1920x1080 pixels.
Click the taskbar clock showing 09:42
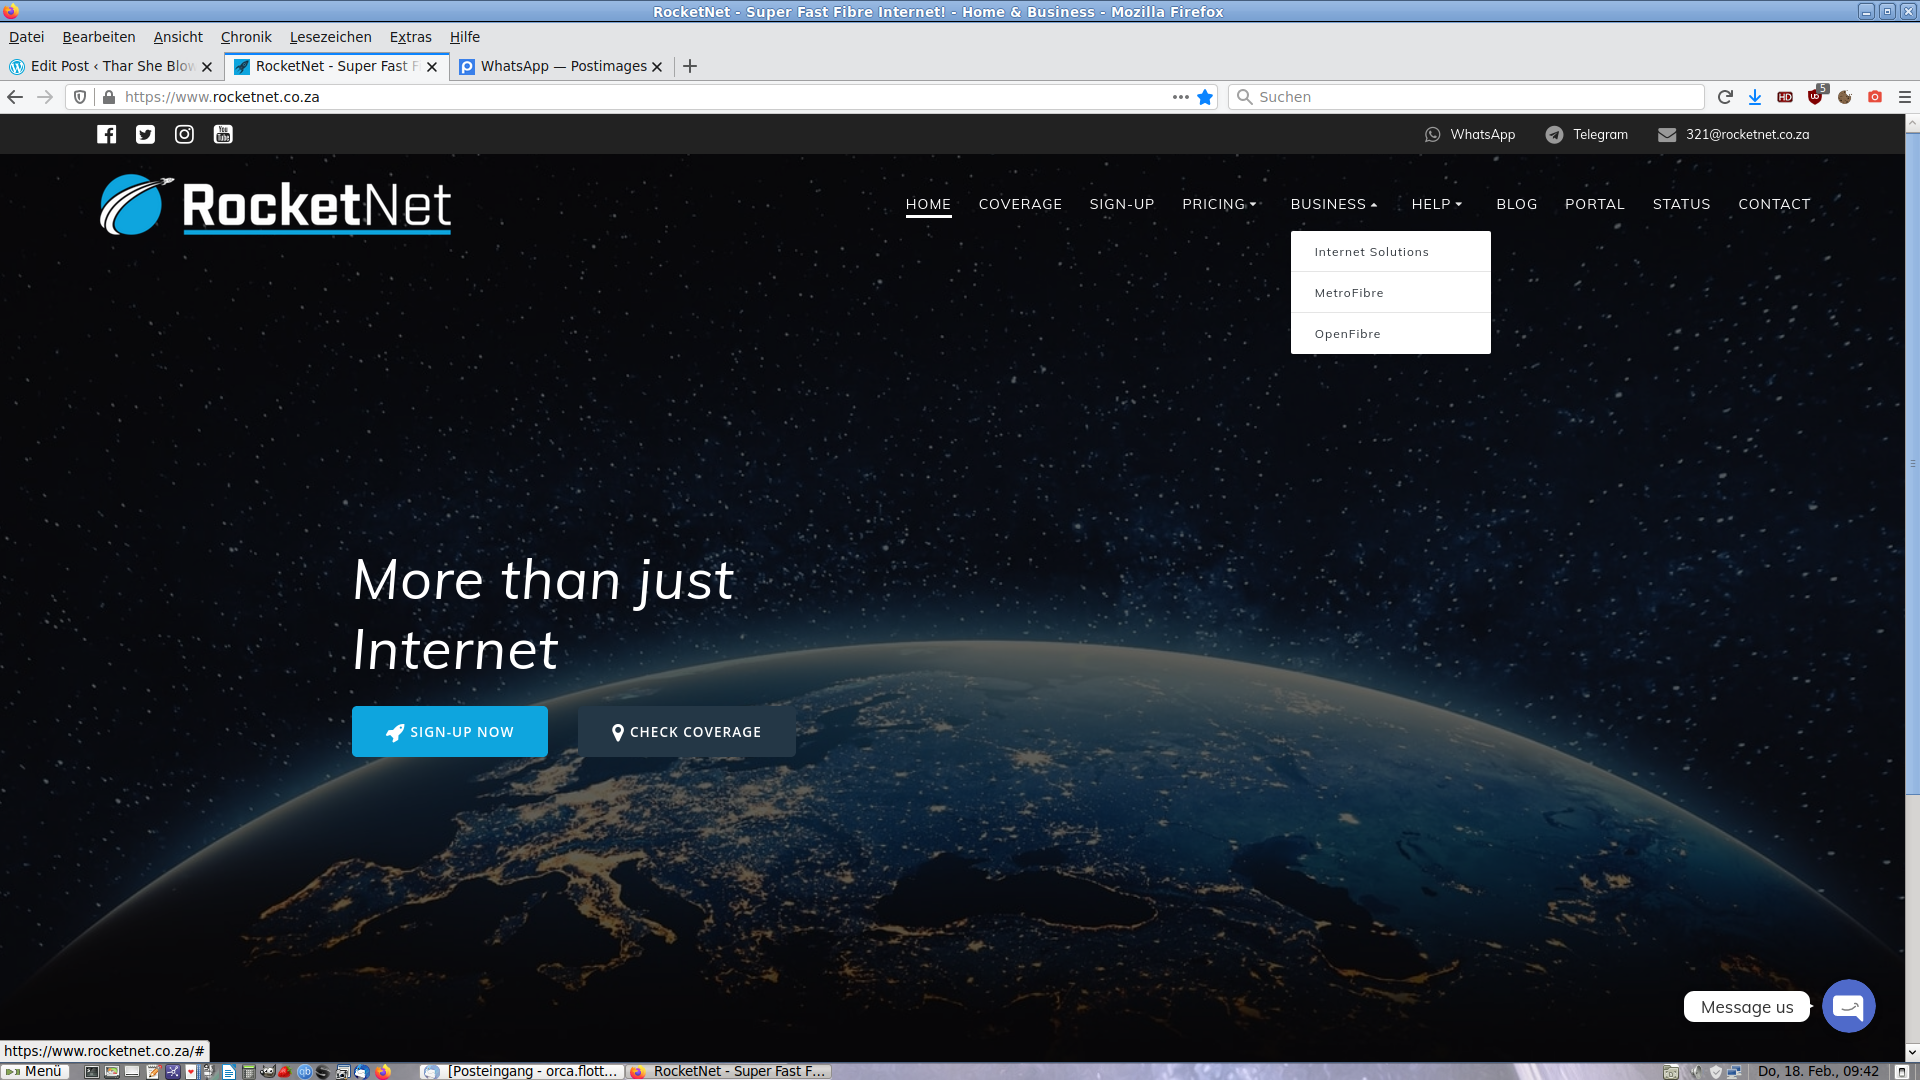(x=1818, y=1071)
